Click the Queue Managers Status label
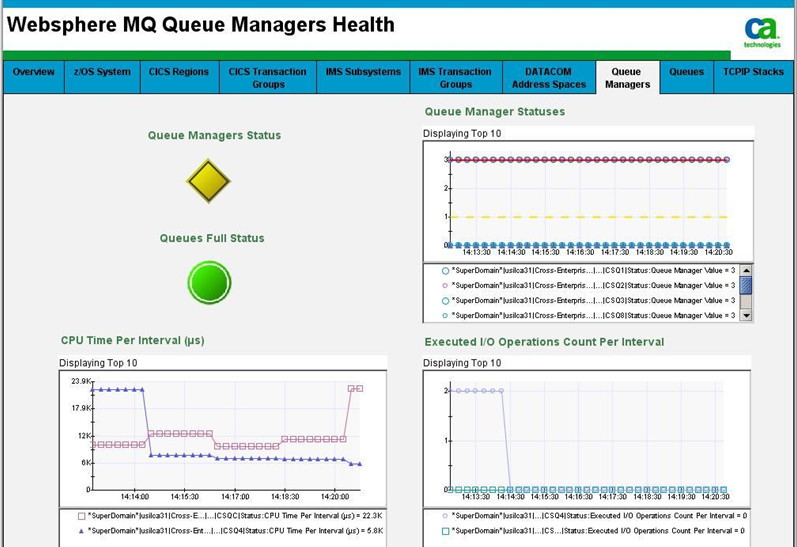The height and width of the screenshot is (547, 797). (x=214, y=135)
